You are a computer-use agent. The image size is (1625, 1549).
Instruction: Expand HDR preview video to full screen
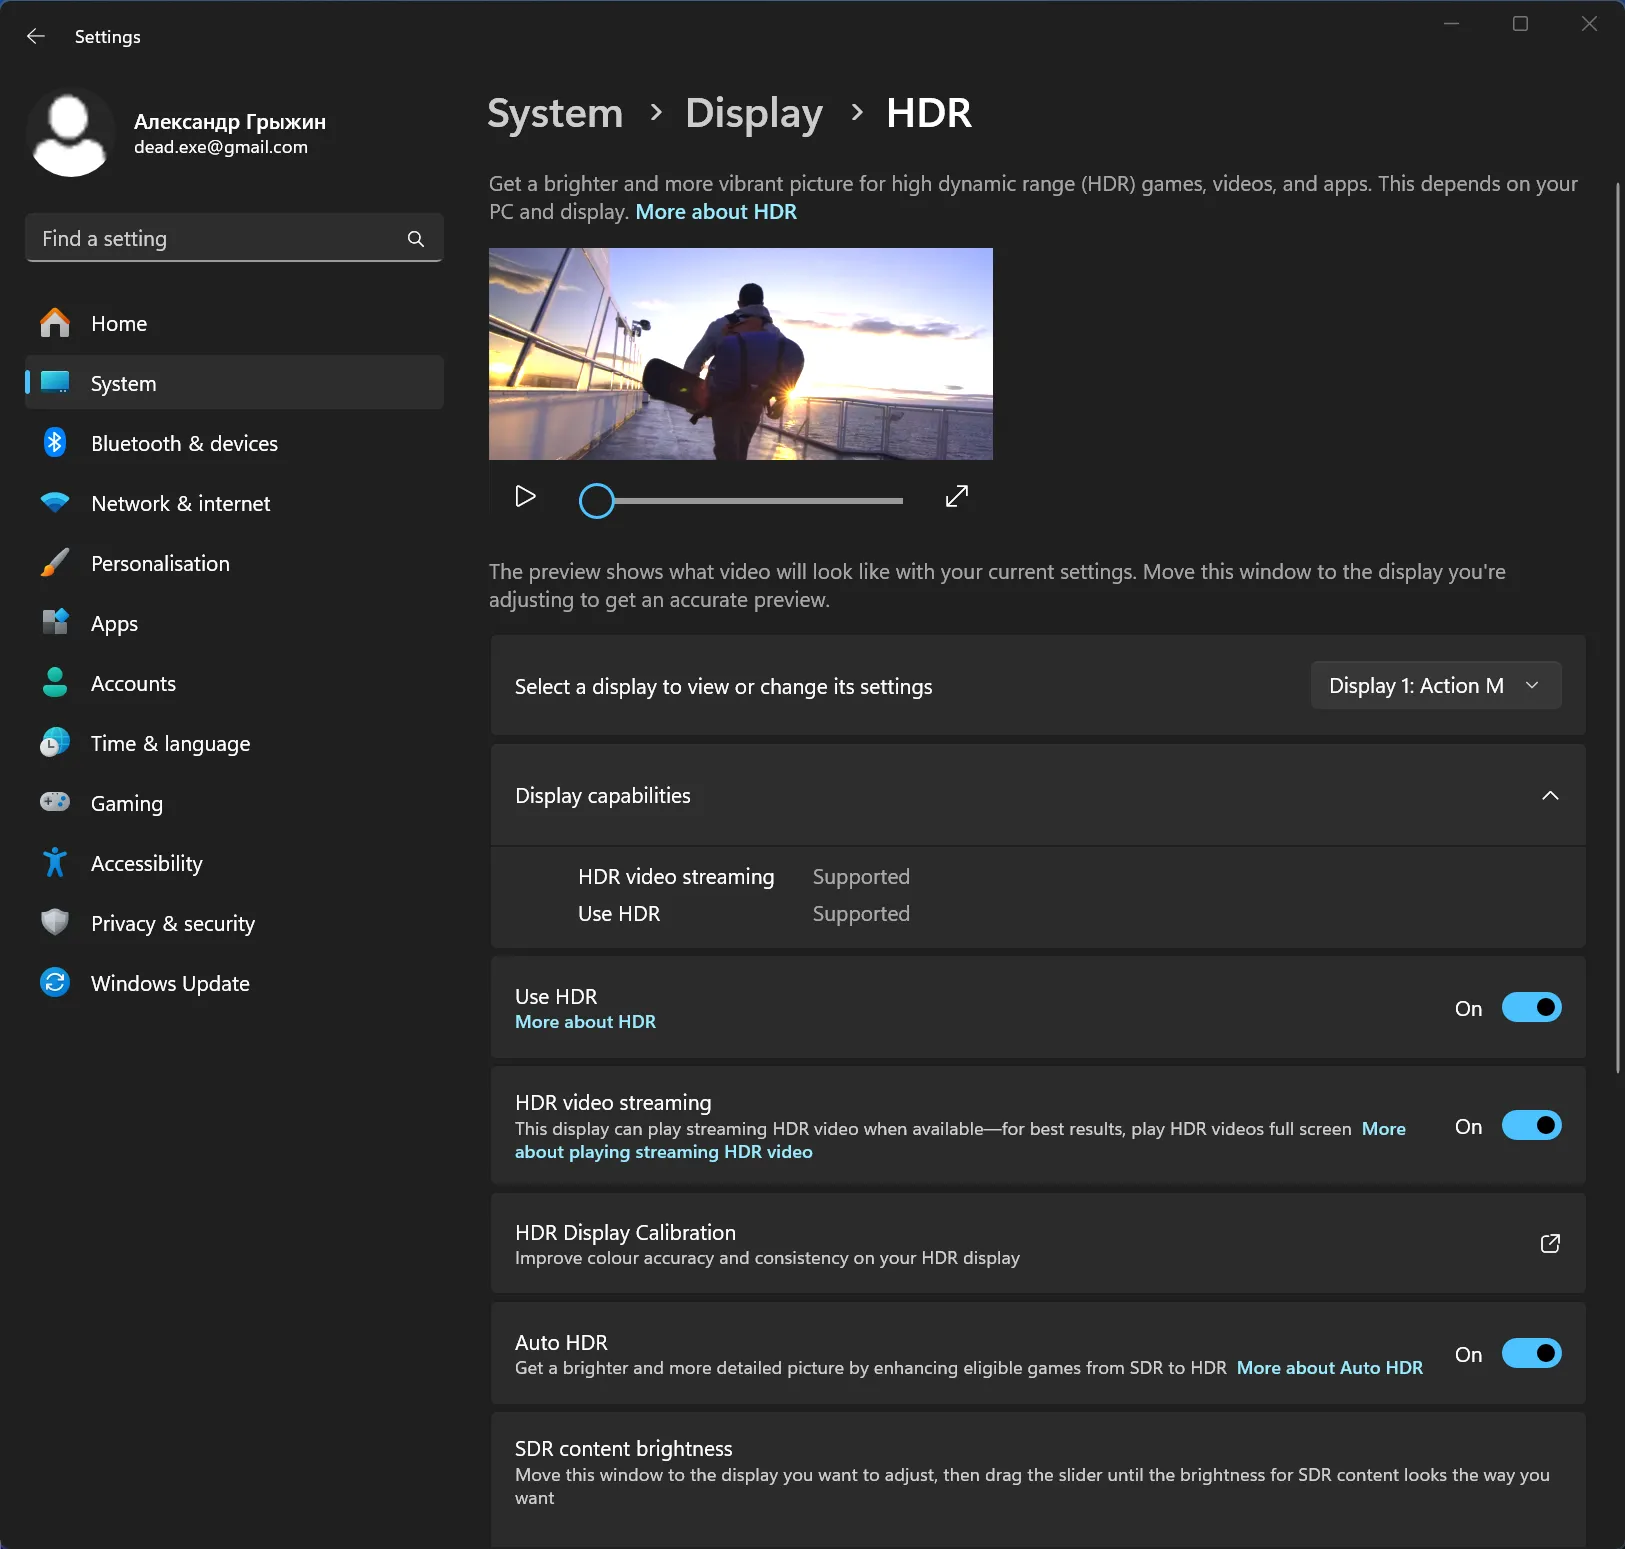click(957, 497)
